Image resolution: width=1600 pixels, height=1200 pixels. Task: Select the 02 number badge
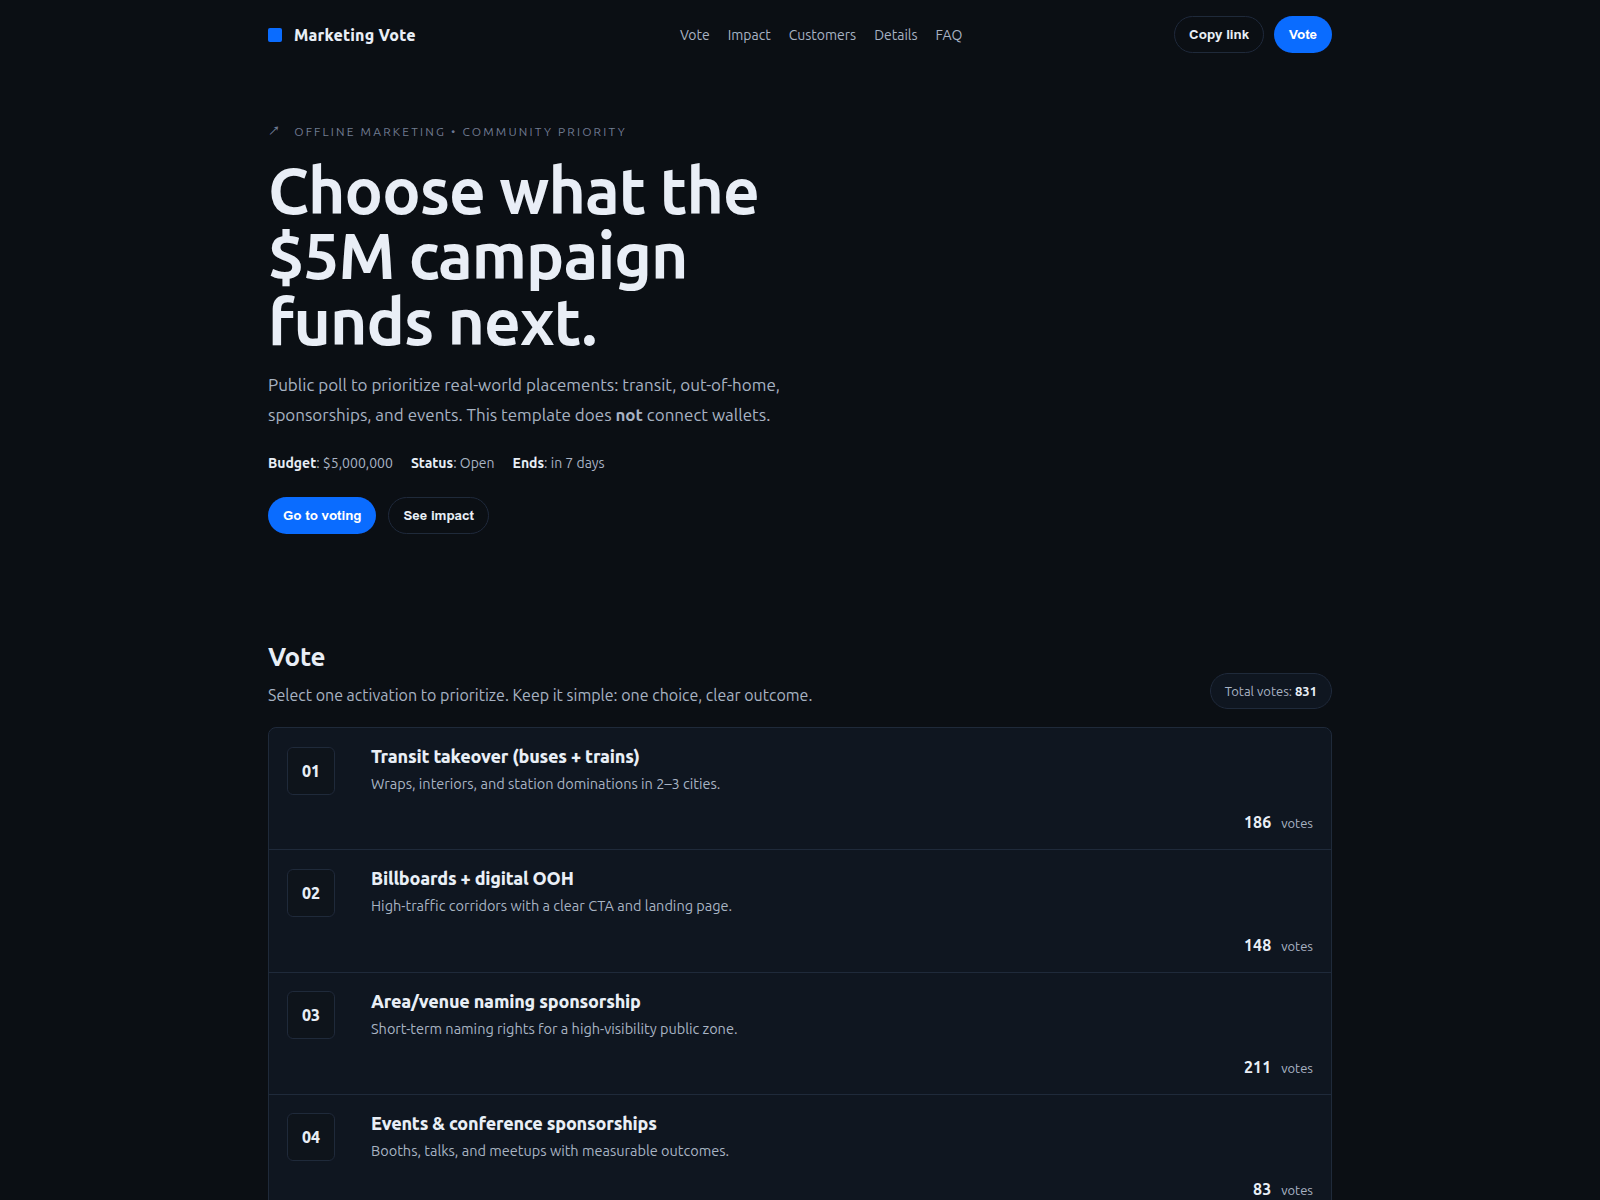[311, 893]
